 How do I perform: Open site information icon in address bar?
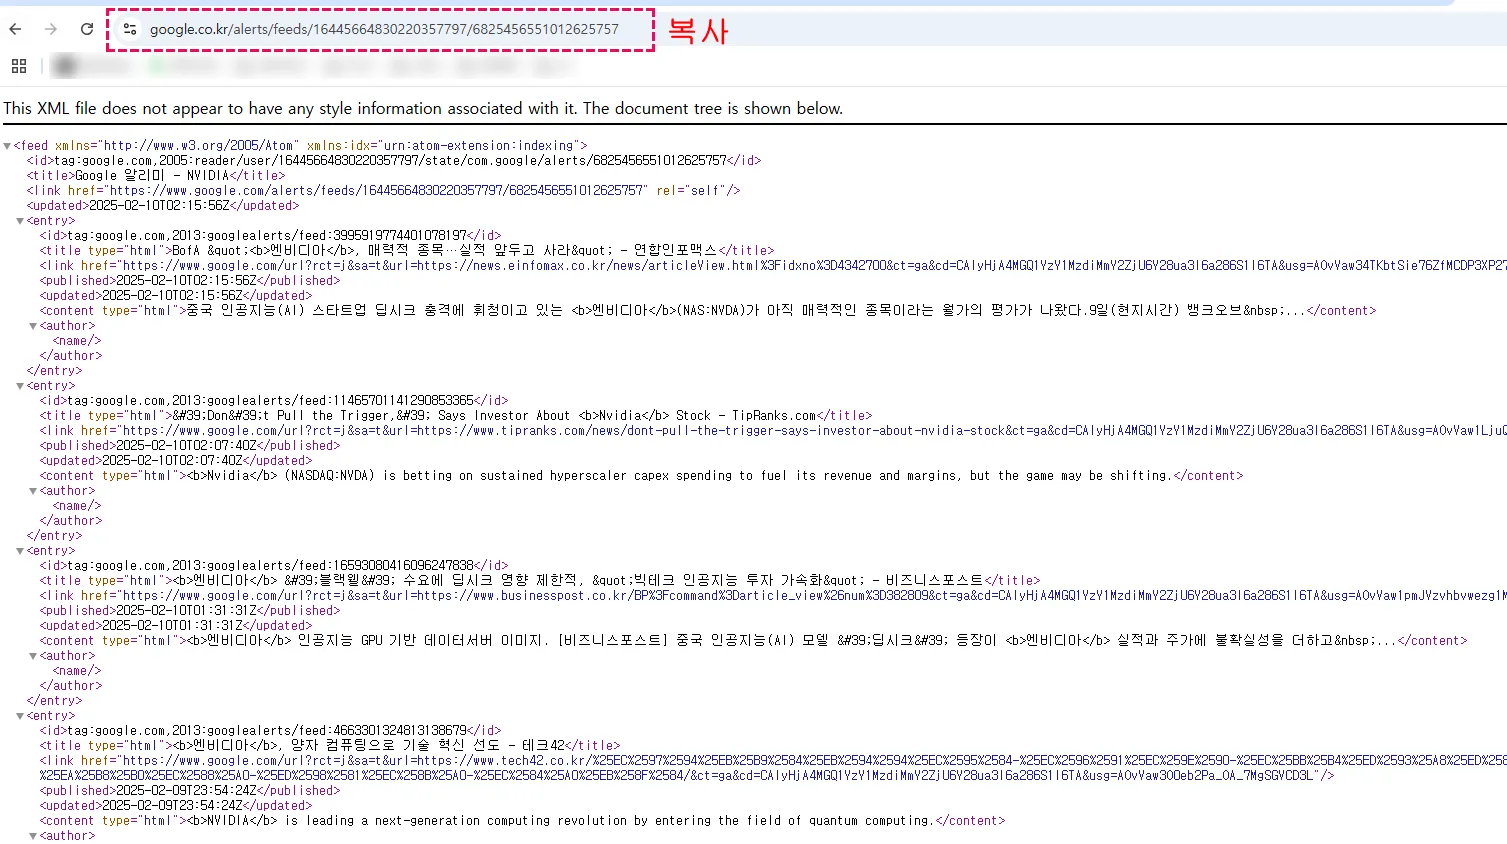129,29
